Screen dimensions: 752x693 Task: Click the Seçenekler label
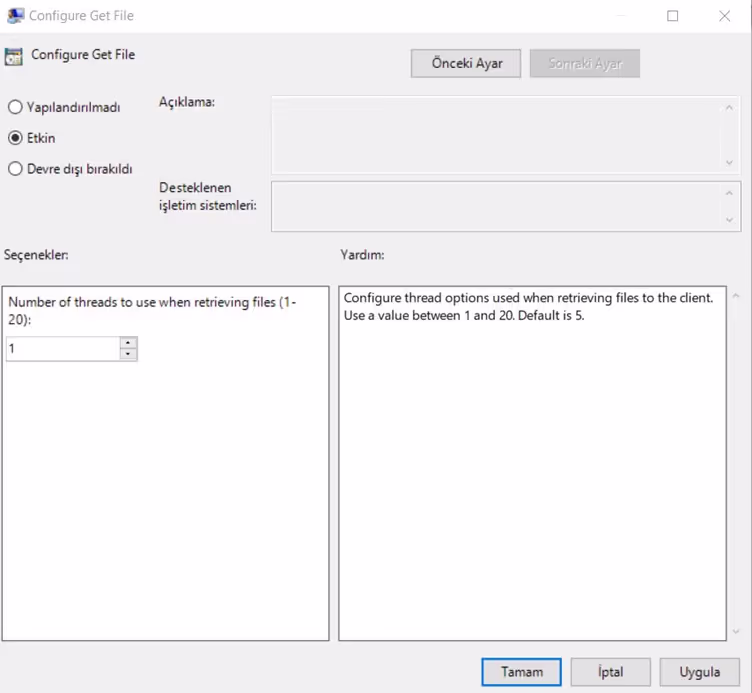point(36,255)
